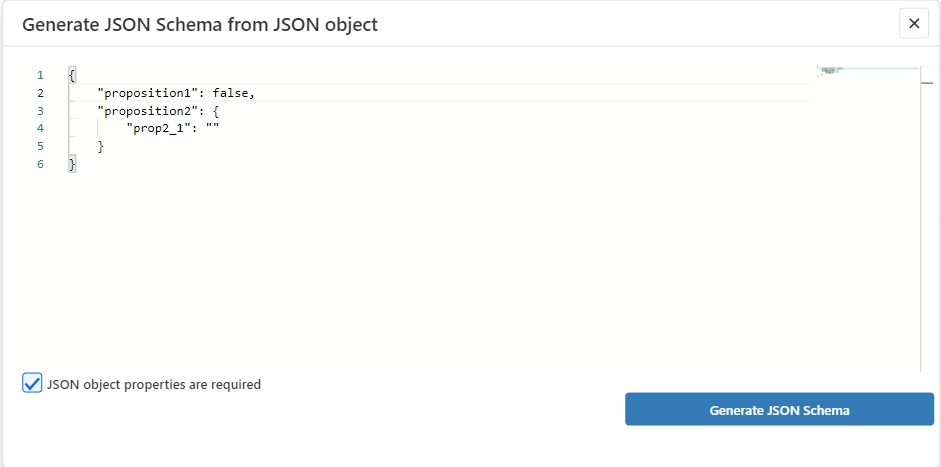Click line number 1 in the editor gutter
The image size is (941, 467).
[41, 75]
